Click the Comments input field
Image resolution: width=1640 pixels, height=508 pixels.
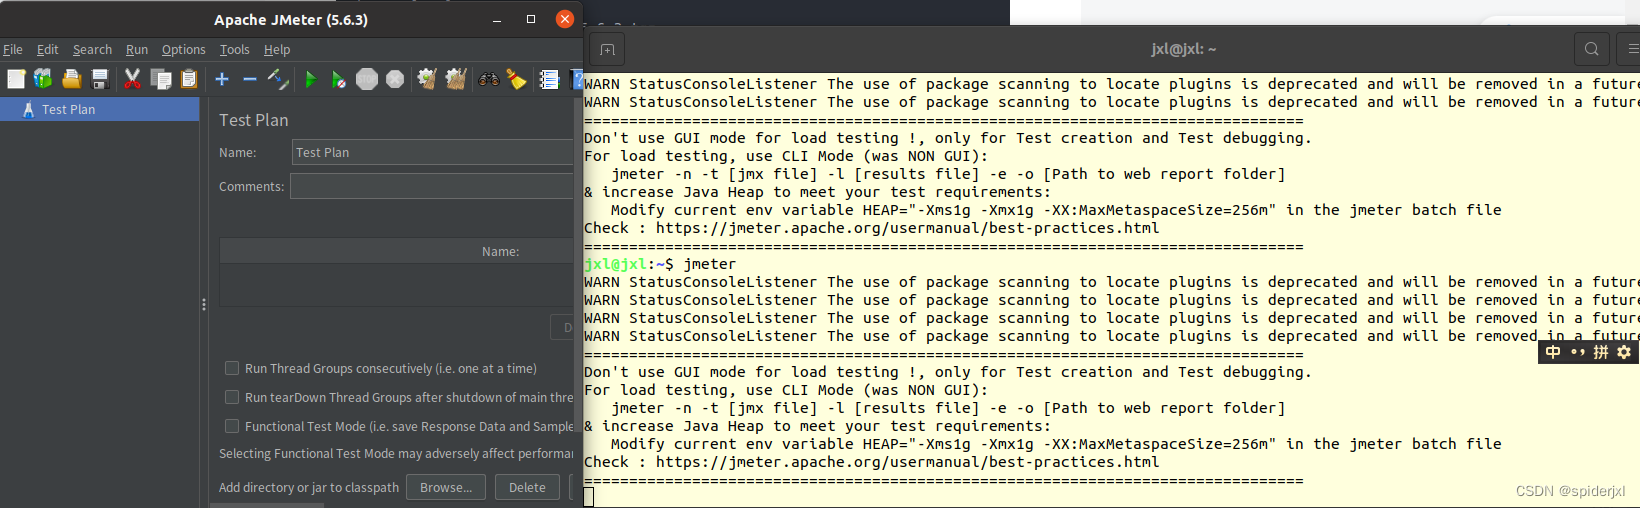[x=432, y=186]
